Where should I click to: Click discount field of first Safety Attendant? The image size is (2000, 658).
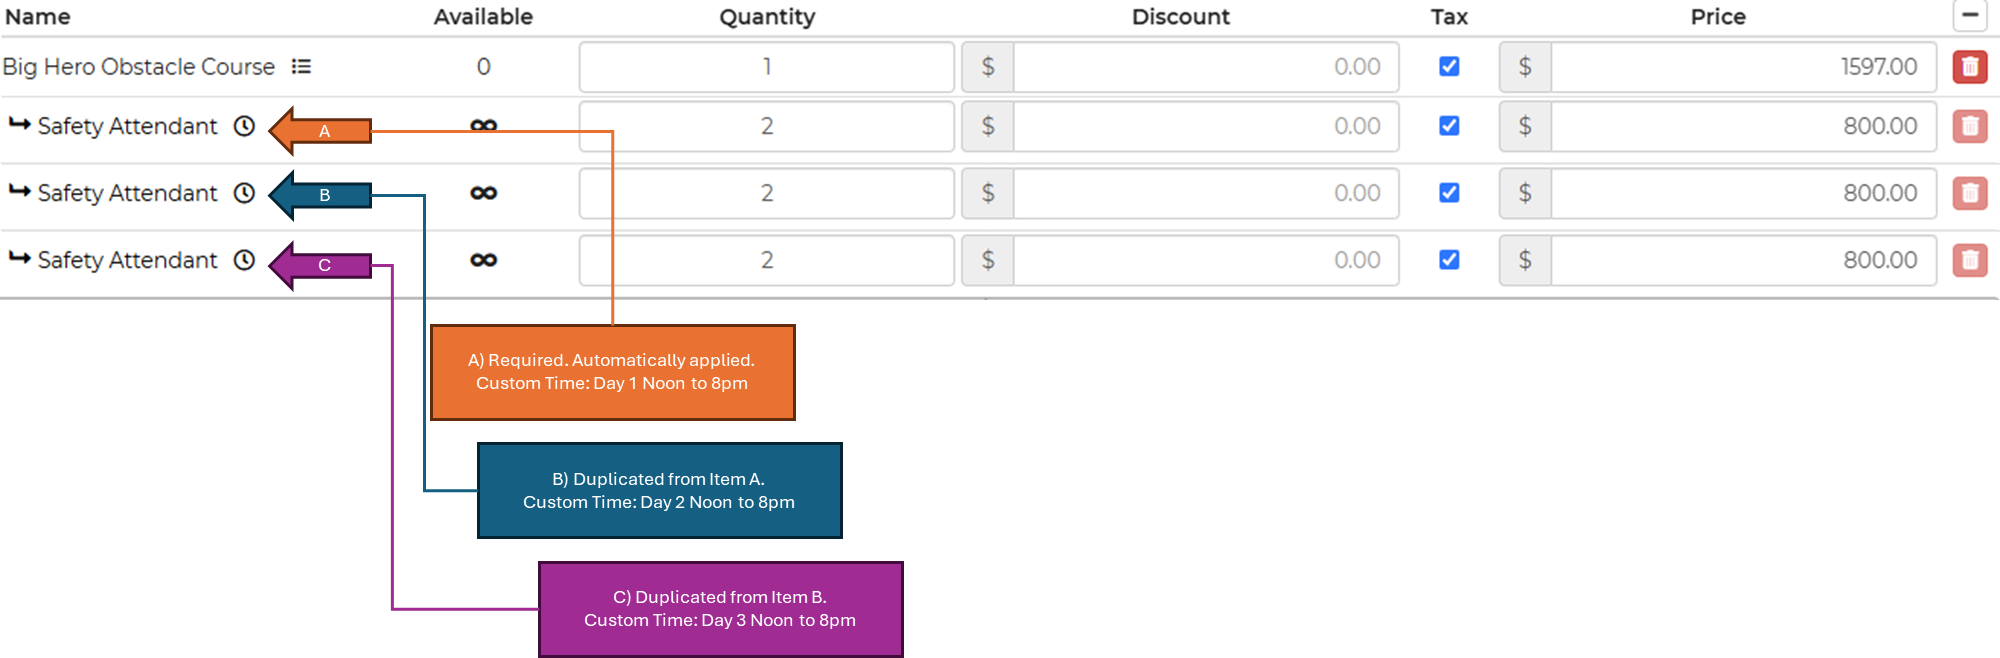(1205, 126)
